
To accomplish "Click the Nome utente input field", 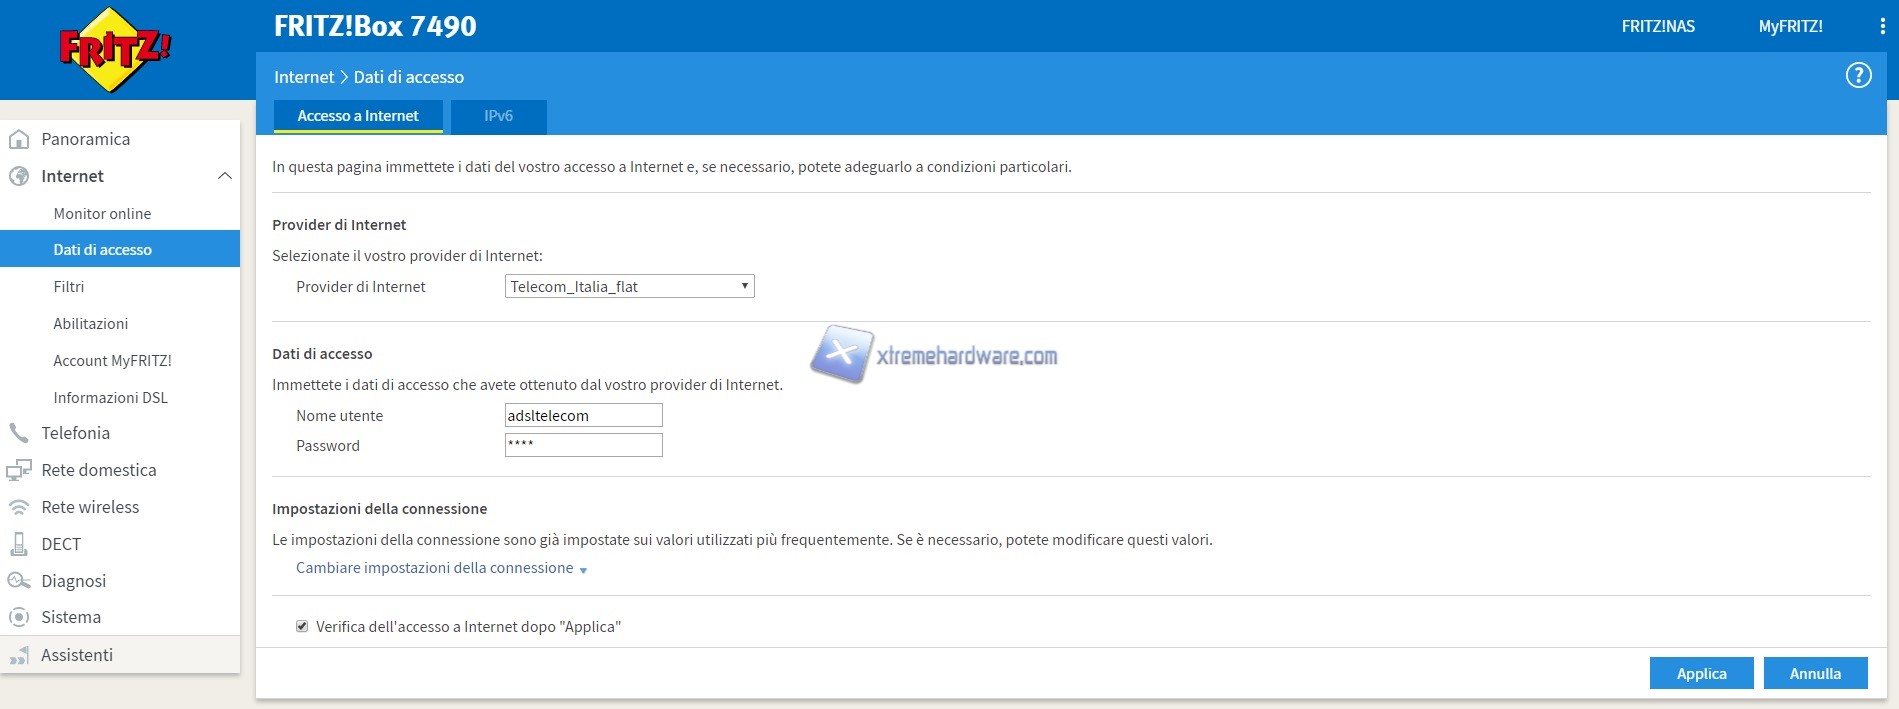I will (583, 415).
